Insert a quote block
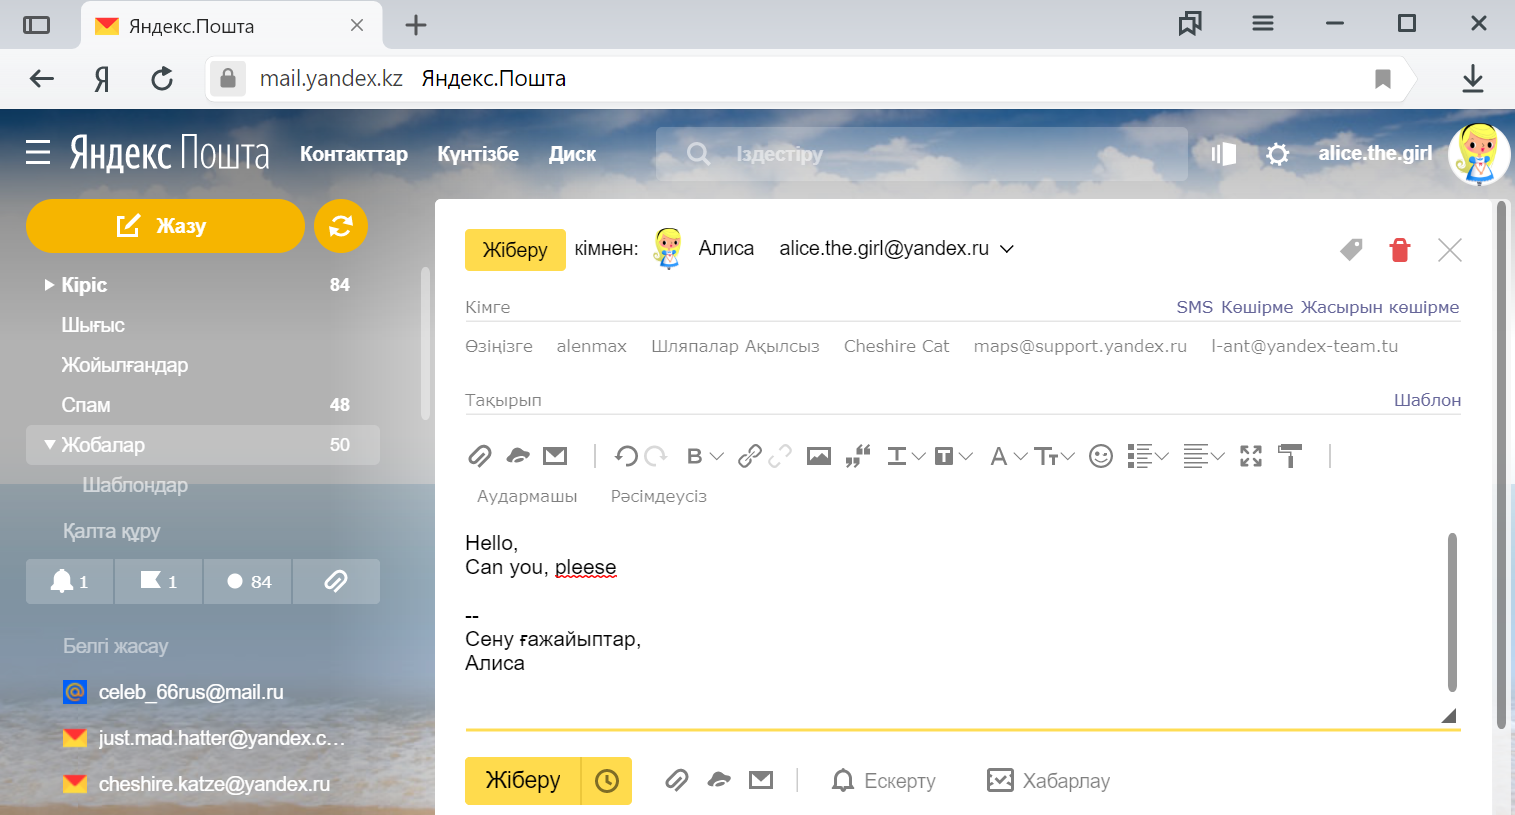 pos(858,456)
